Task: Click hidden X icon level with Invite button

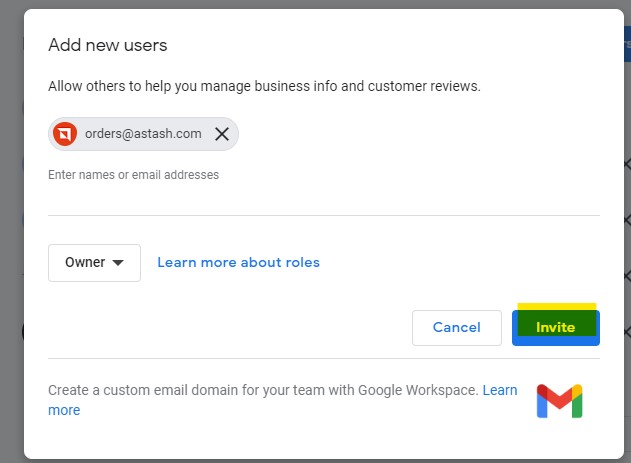Action: click(628, 332)
